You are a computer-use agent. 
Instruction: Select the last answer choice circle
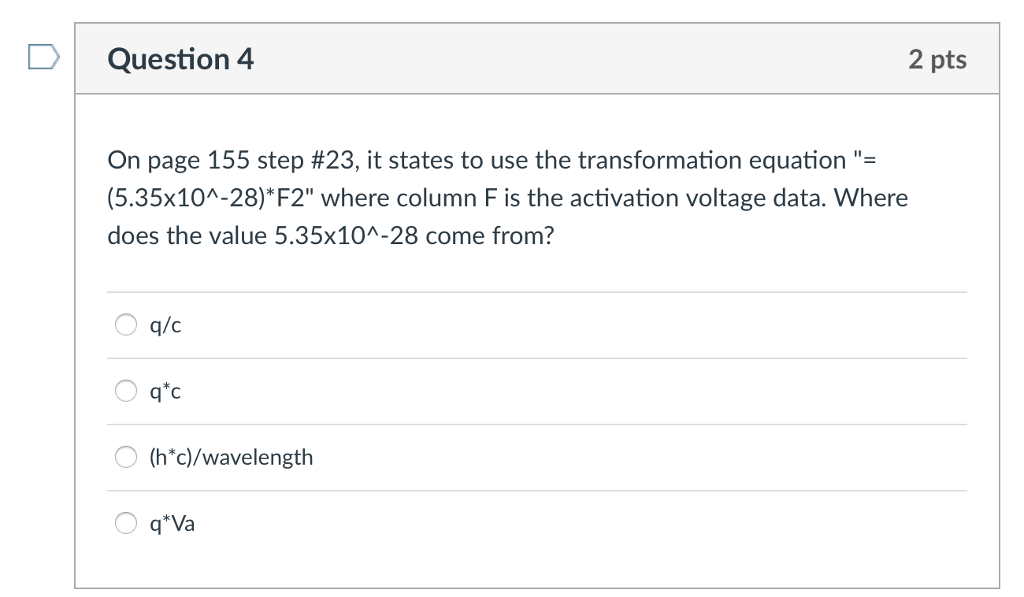[125, 523]
